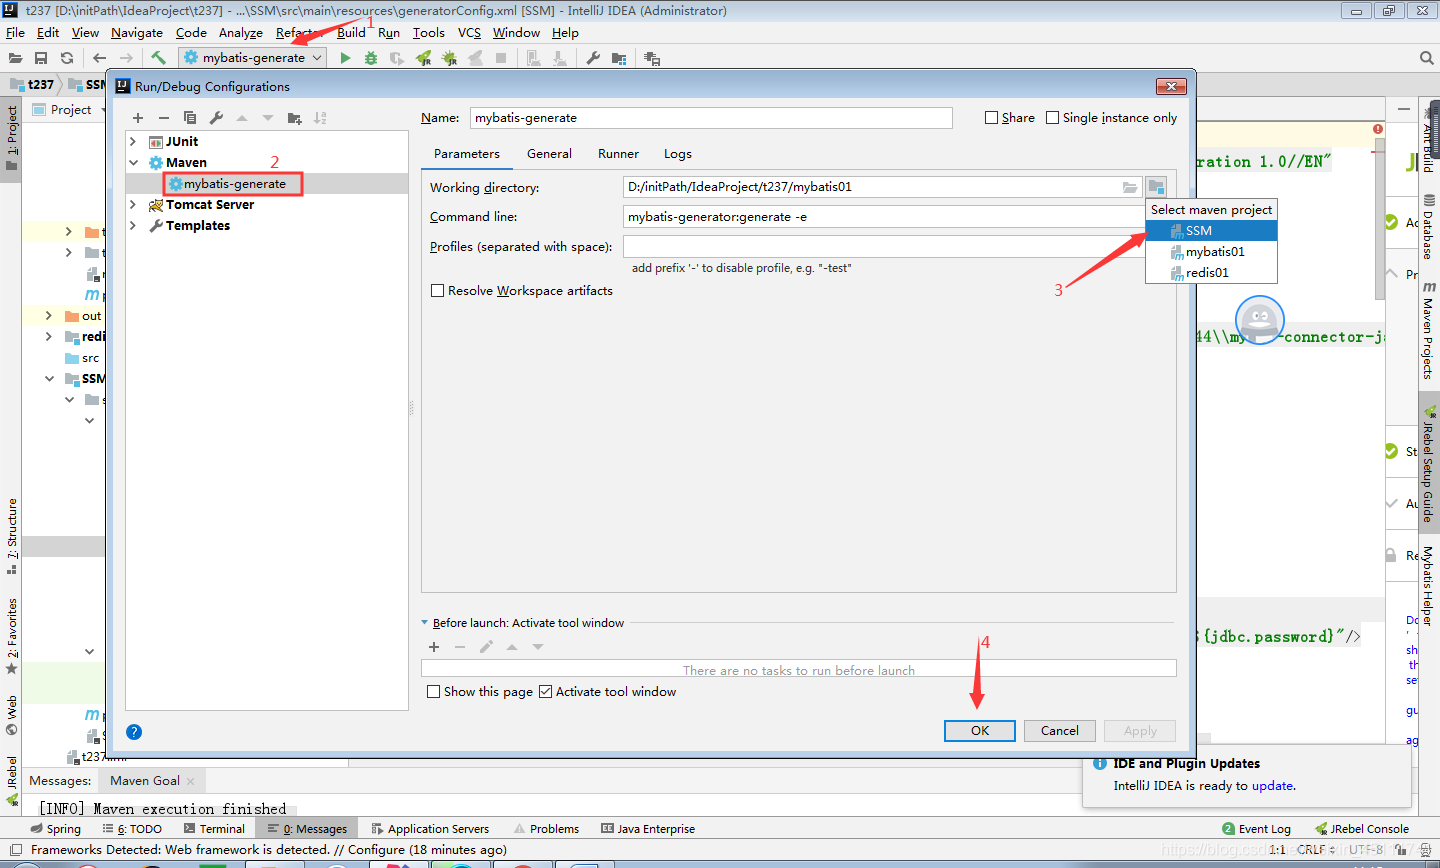Collapse the SSM module in Project tree
Screen dimensions: 1440x868
coord(49,379)
